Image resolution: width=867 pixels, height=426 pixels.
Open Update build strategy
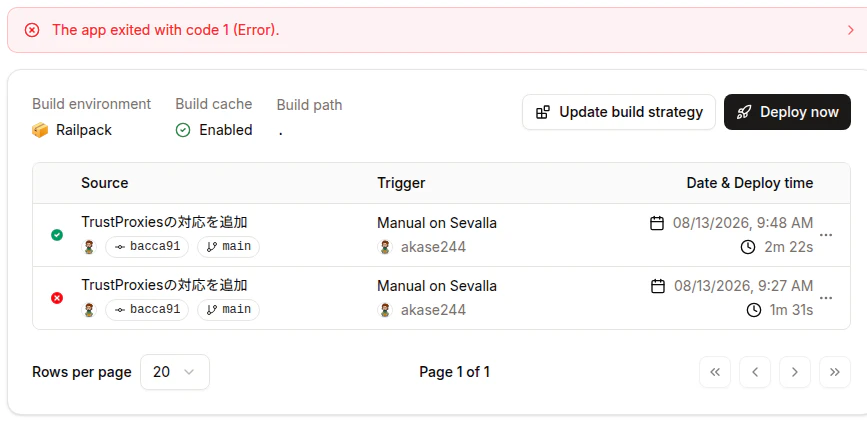(x=619, y=112)
